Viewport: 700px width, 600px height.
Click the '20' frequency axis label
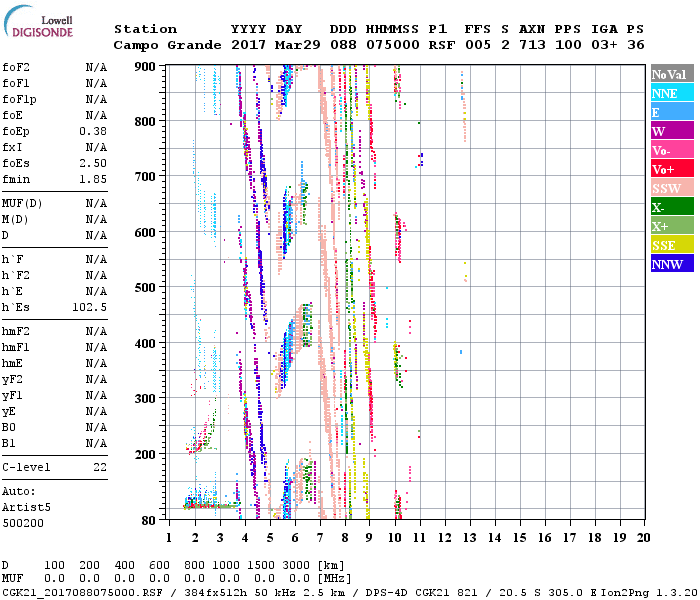643,538
